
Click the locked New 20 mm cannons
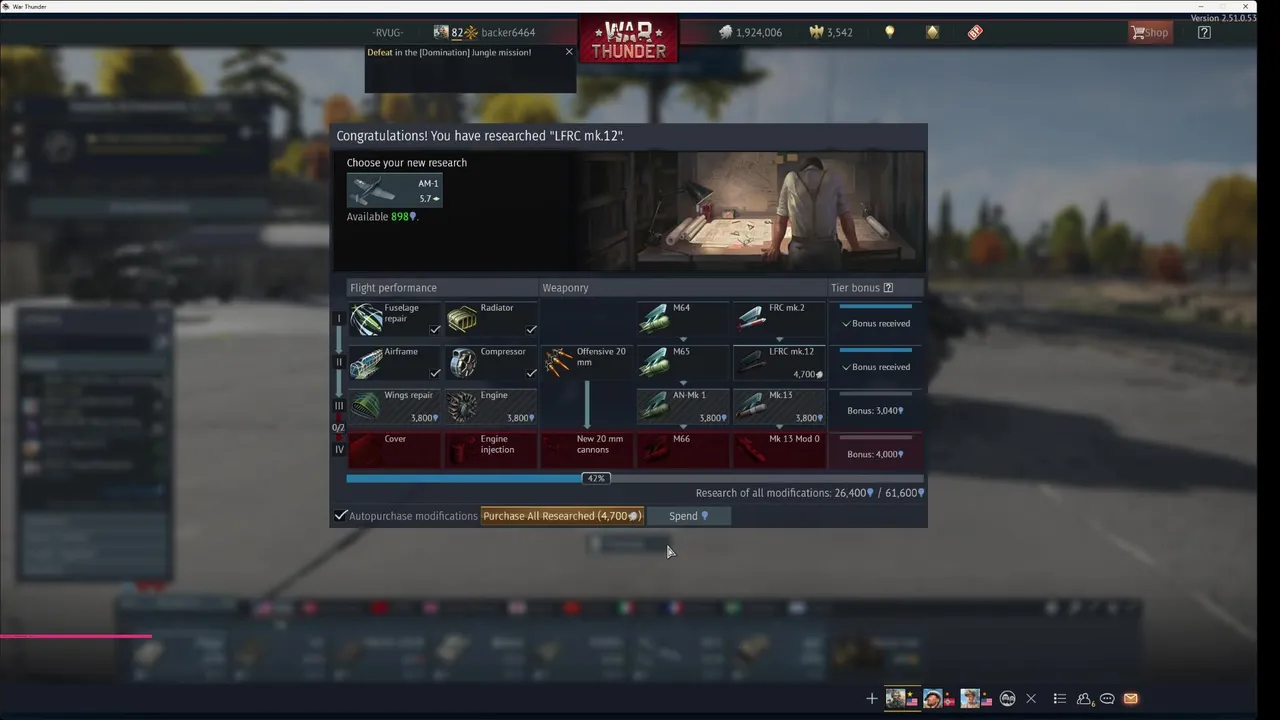point(587,450)
